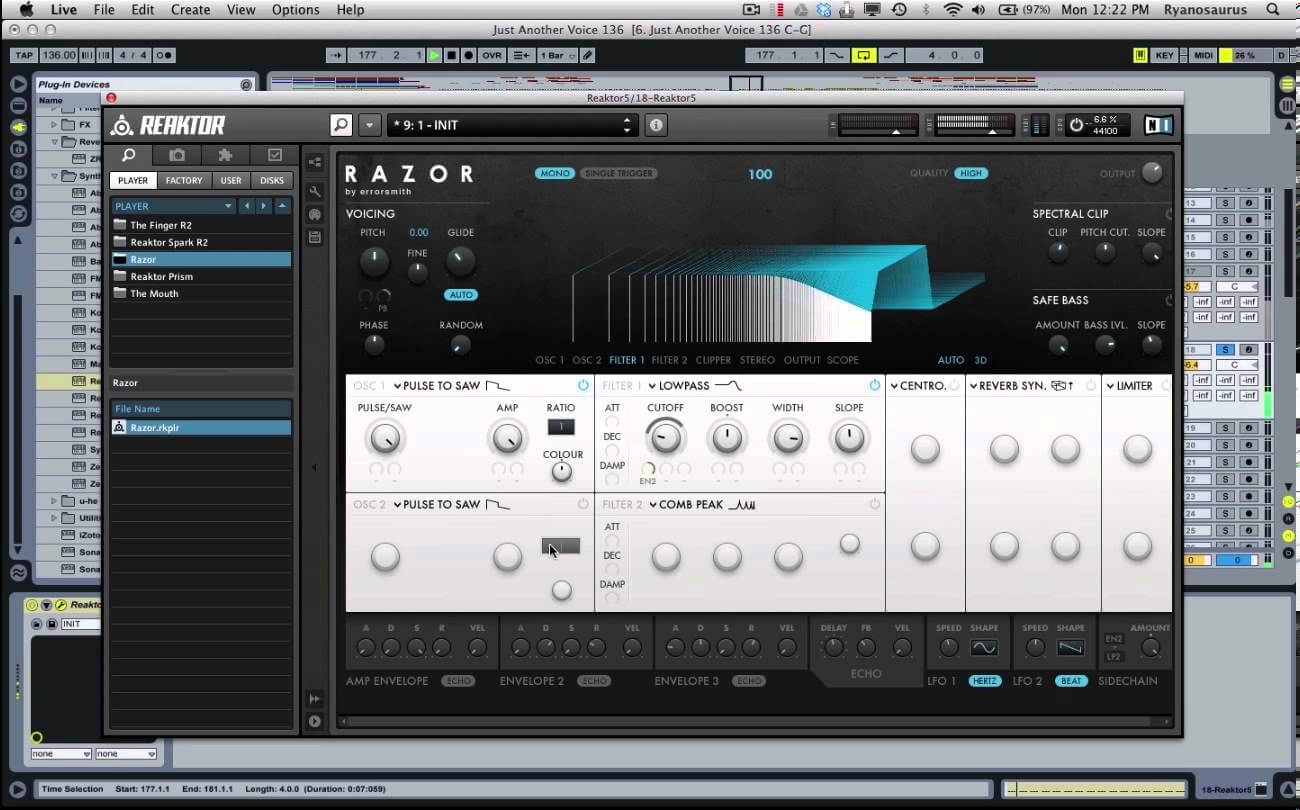Go up a folder level in browser
The image size is (1300, 810).
tap(283, 206)
